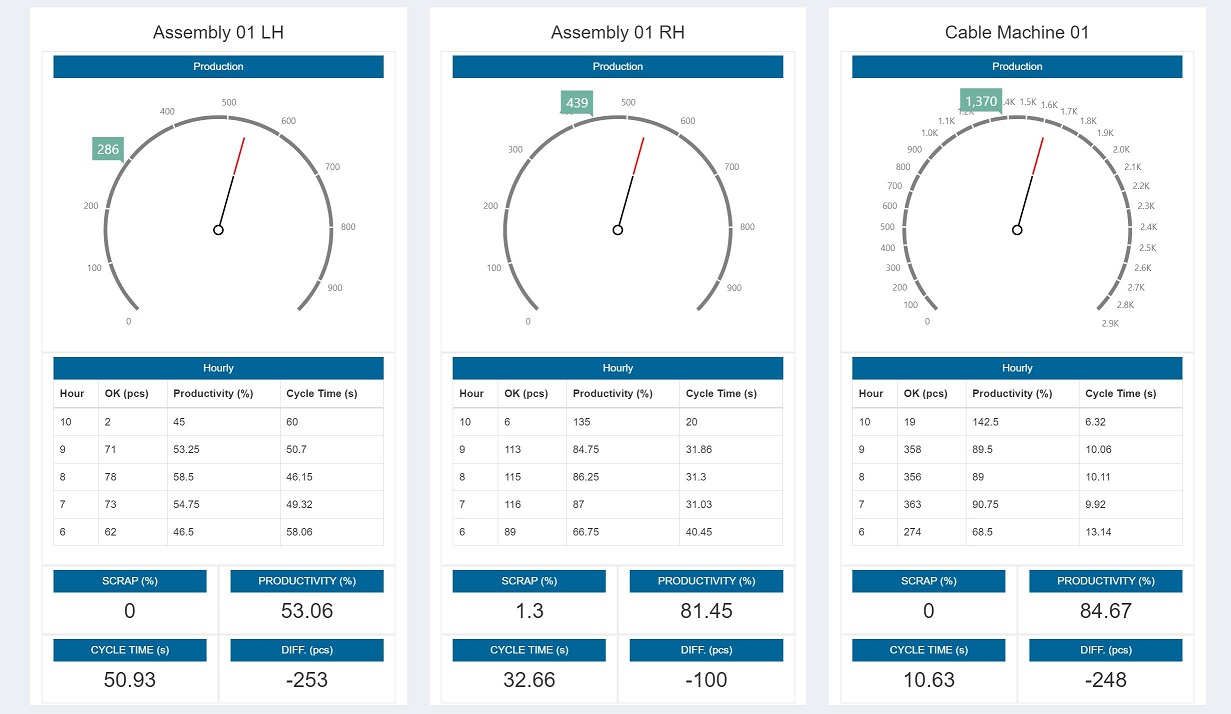
Task: Click the Hourly header in Cable Machine 01
Action: [1017, 368]
